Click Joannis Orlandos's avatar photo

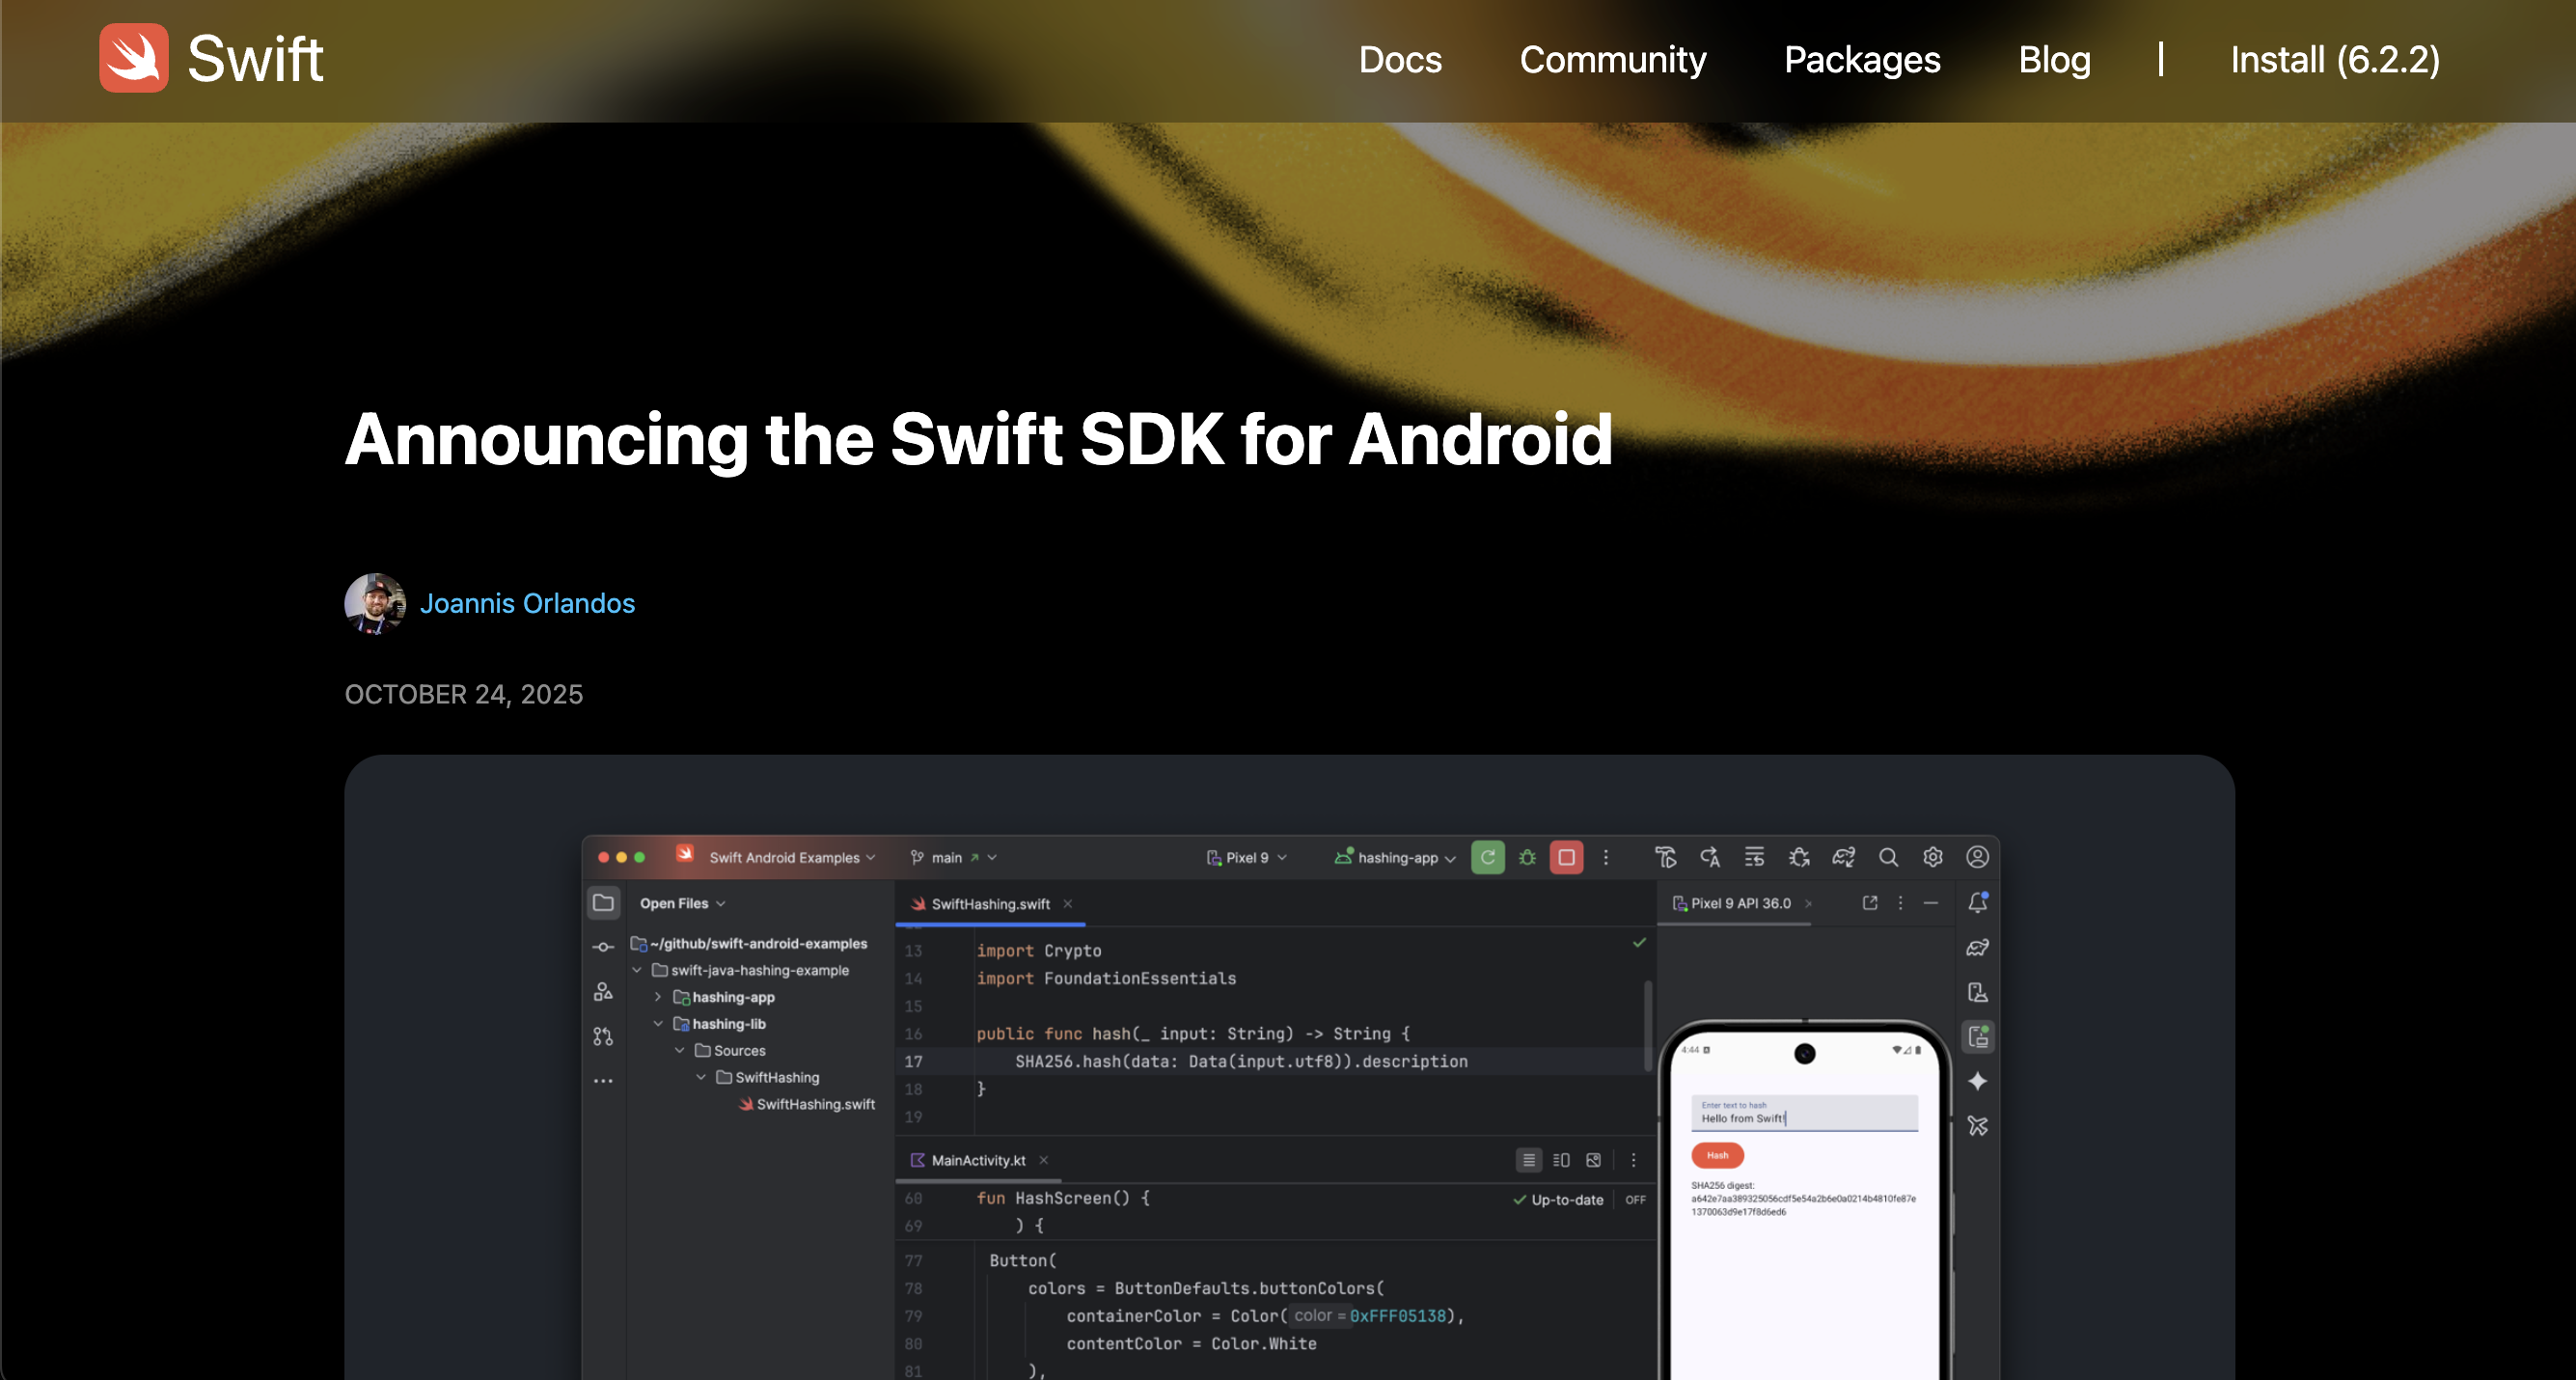point(375,603)
